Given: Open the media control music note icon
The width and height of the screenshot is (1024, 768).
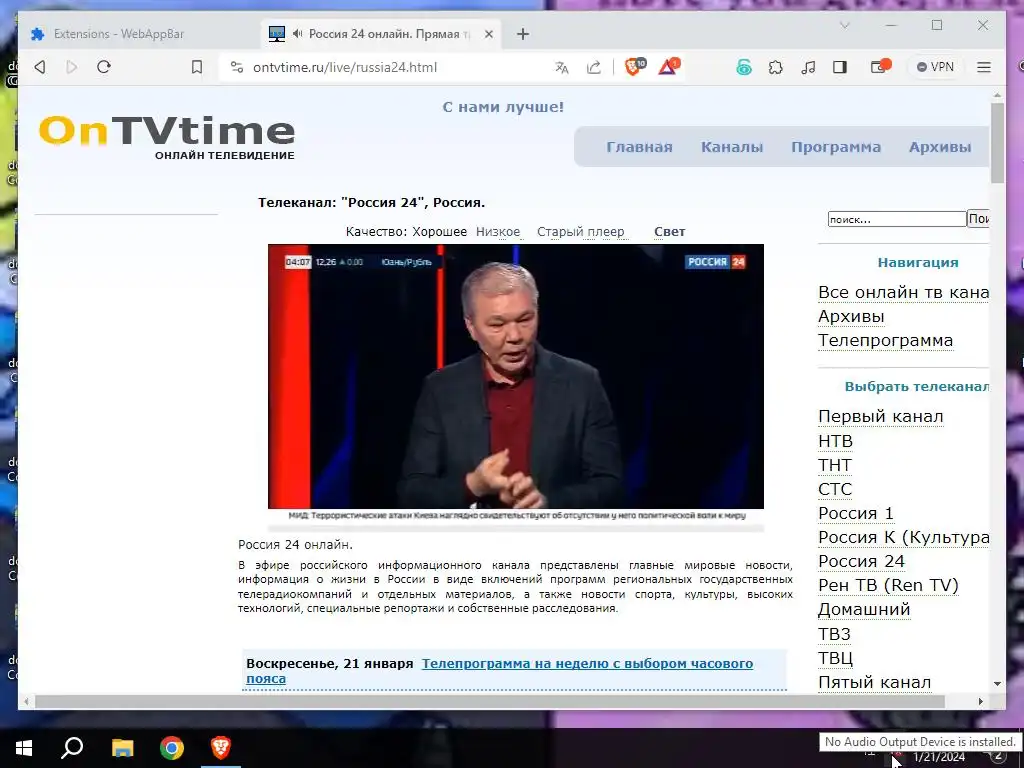Looking at the screenshot, I should [x=808, y=67].
